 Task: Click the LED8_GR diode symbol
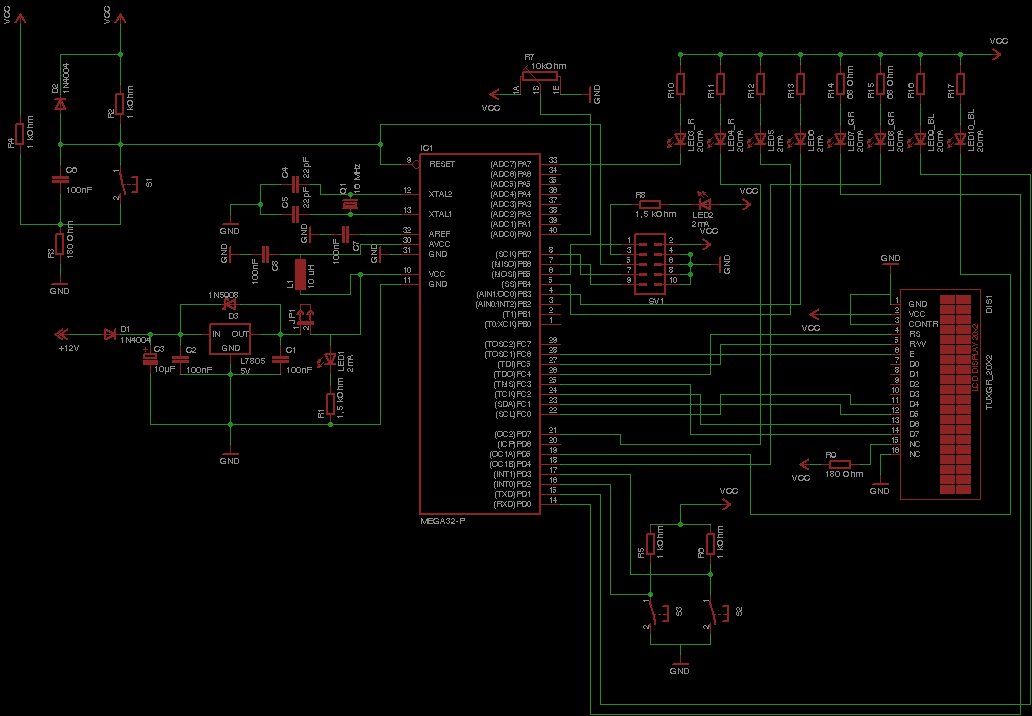[879, 140]
